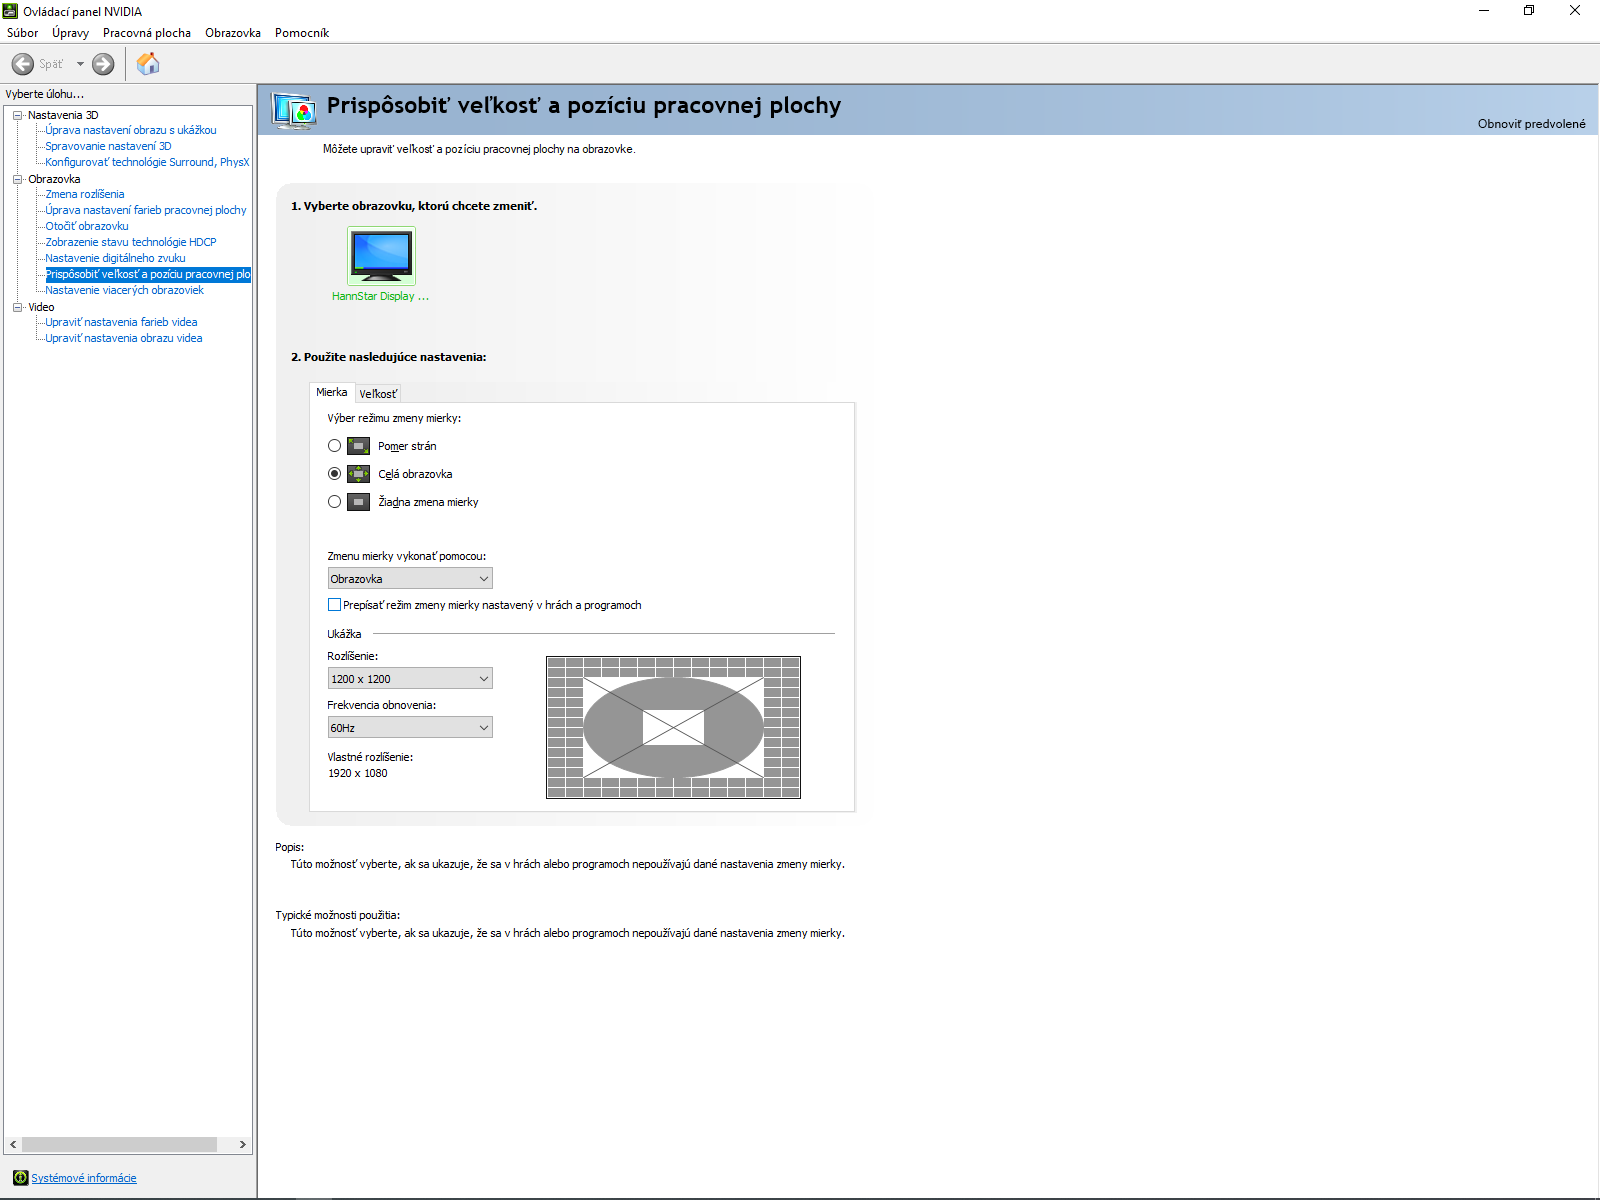Open the Systémové informácie link
The image size is (1600, 1200).
point(84,1178)
